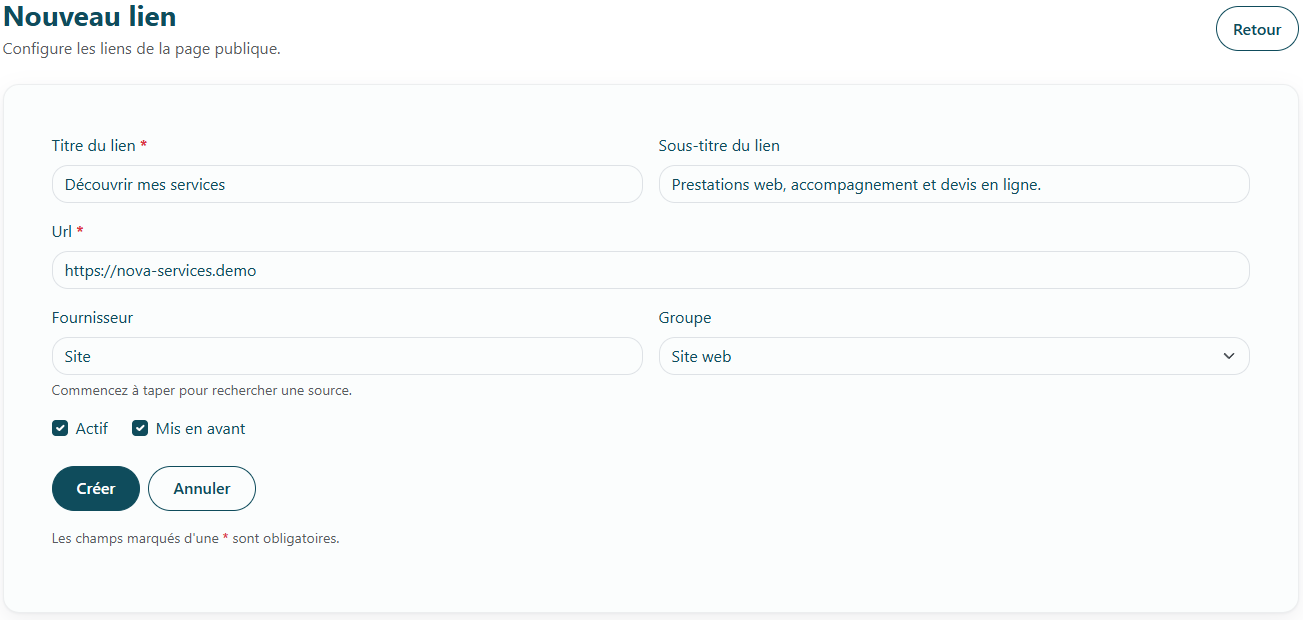Viewport: 1303px width, 620px height.
Task: Click the 'Actif' checkbox label text
Action: click(x=92, y=429)
